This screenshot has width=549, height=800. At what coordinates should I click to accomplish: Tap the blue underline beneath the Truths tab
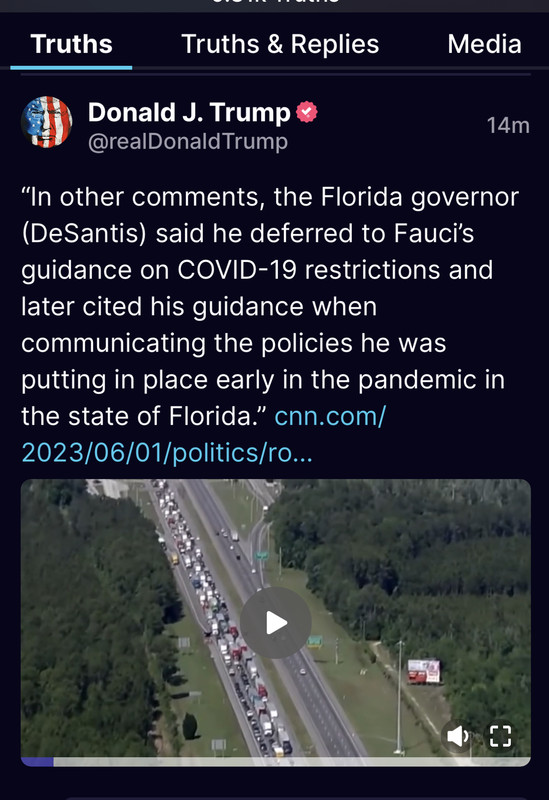pos(71,67)
